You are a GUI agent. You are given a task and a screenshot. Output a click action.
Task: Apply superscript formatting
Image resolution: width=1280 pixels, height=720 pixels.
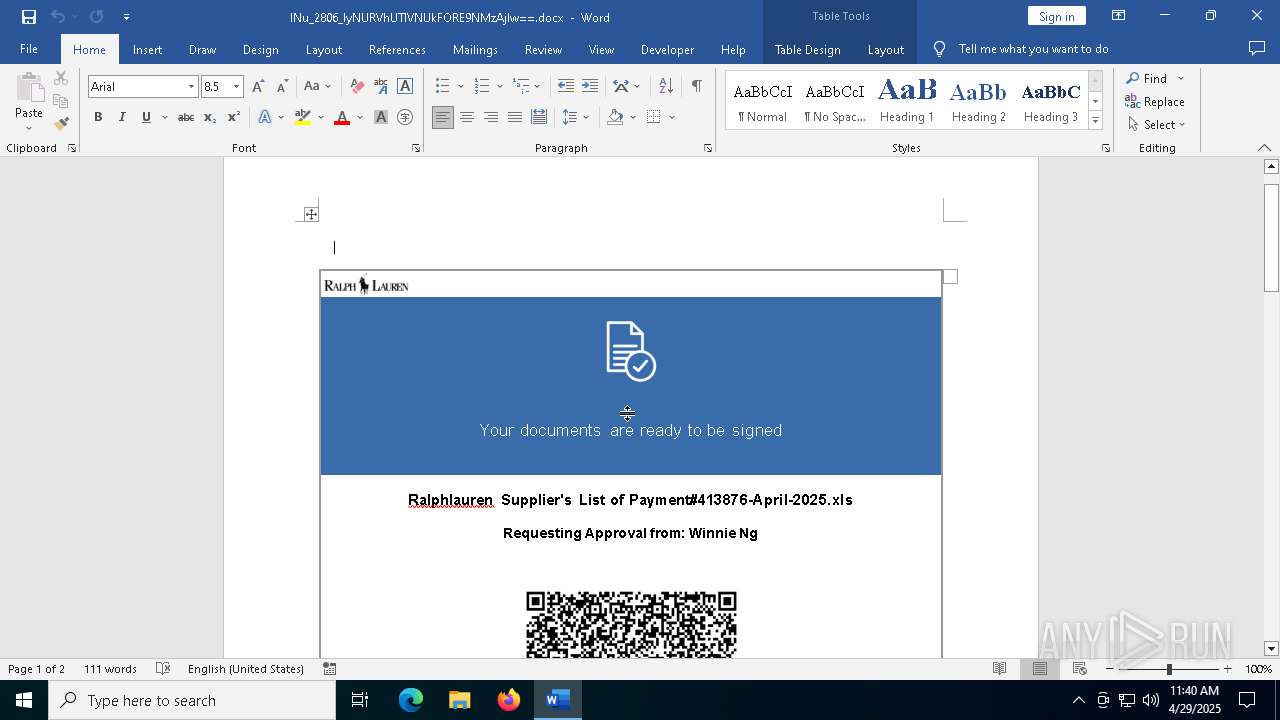click(x=234, y=118)
